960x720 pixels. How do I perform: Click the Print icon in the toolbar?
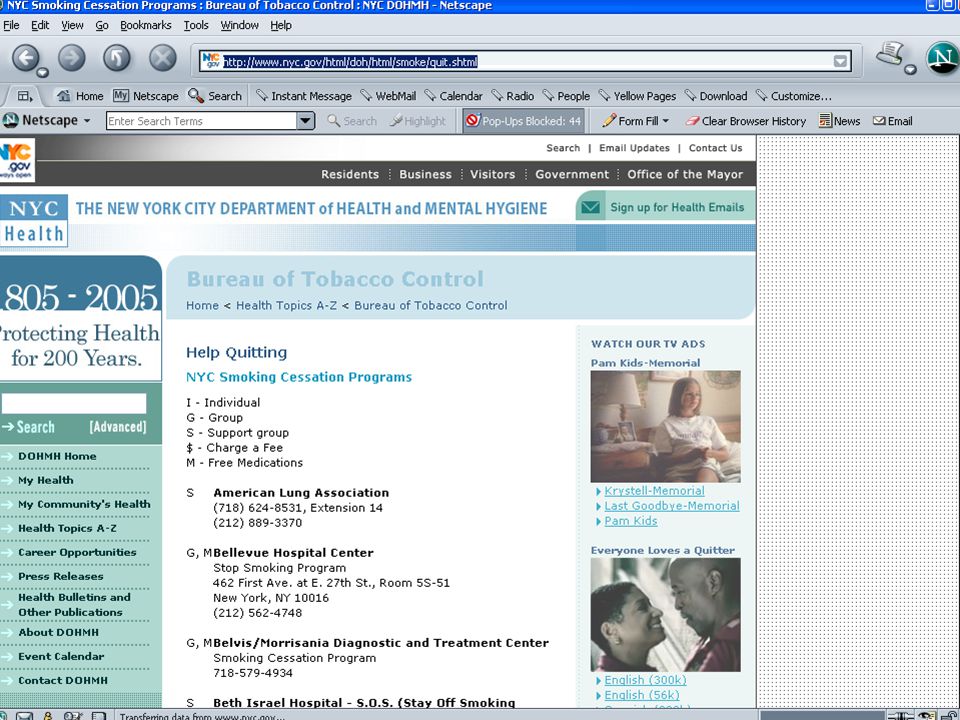891,54
